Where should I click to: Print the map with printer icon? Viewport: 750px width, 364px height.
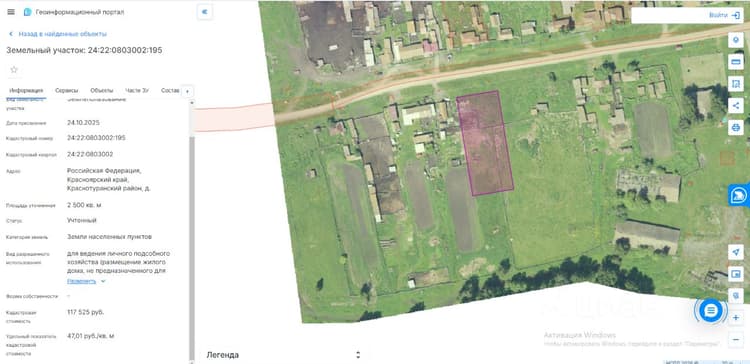click(x=735, y=128)
